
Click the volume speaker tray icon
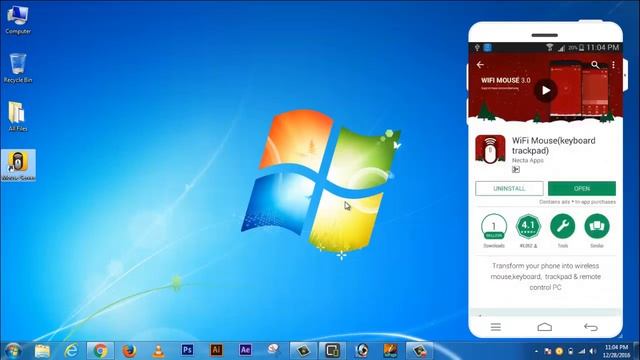[593, 351]
